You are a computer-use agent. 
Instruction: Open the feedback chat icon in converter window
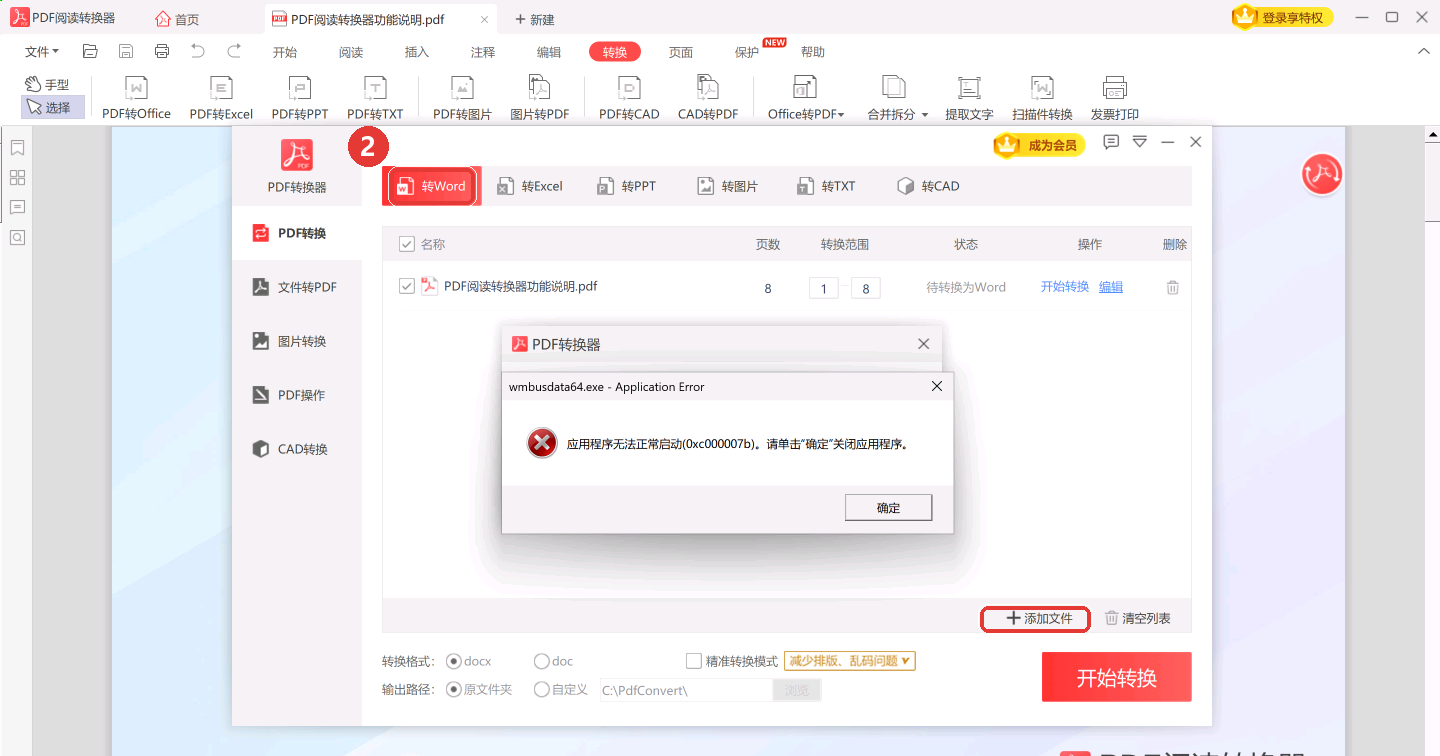[x=1111, y=142]
